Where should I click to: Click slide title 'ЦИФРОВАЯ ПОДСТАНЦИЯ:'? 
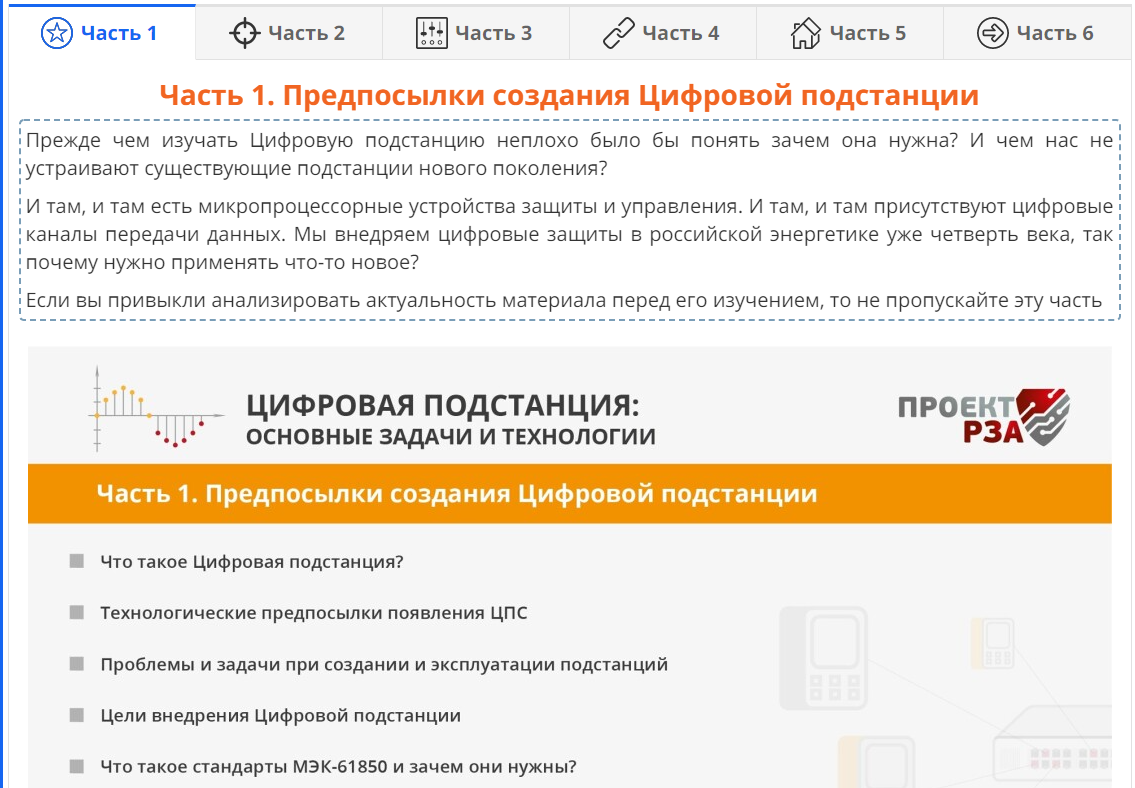[441, 406]
